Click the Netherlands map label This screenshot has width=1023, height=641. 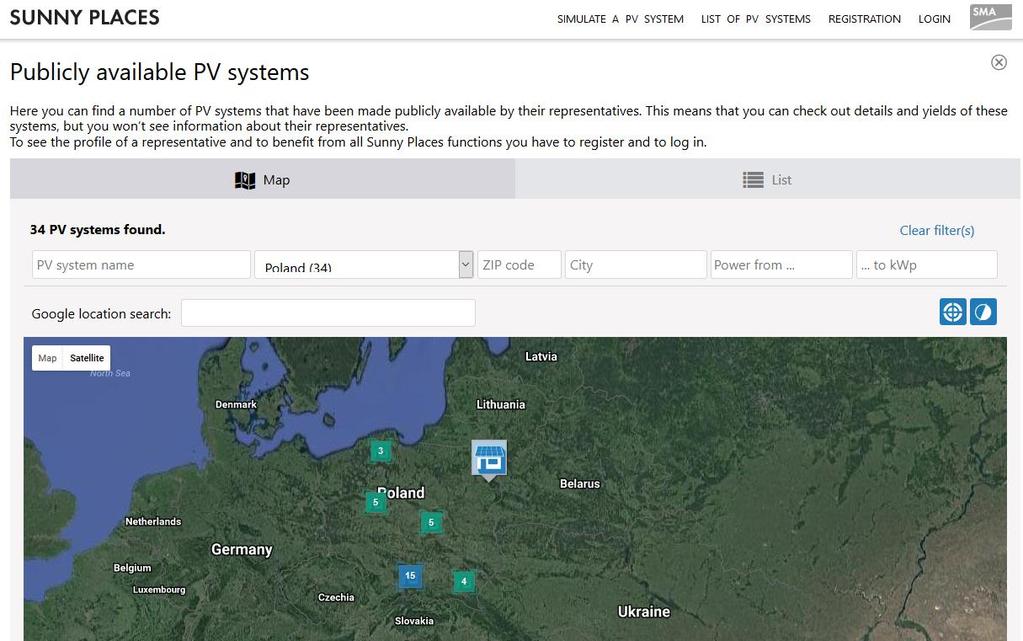[x=153, y=522]
